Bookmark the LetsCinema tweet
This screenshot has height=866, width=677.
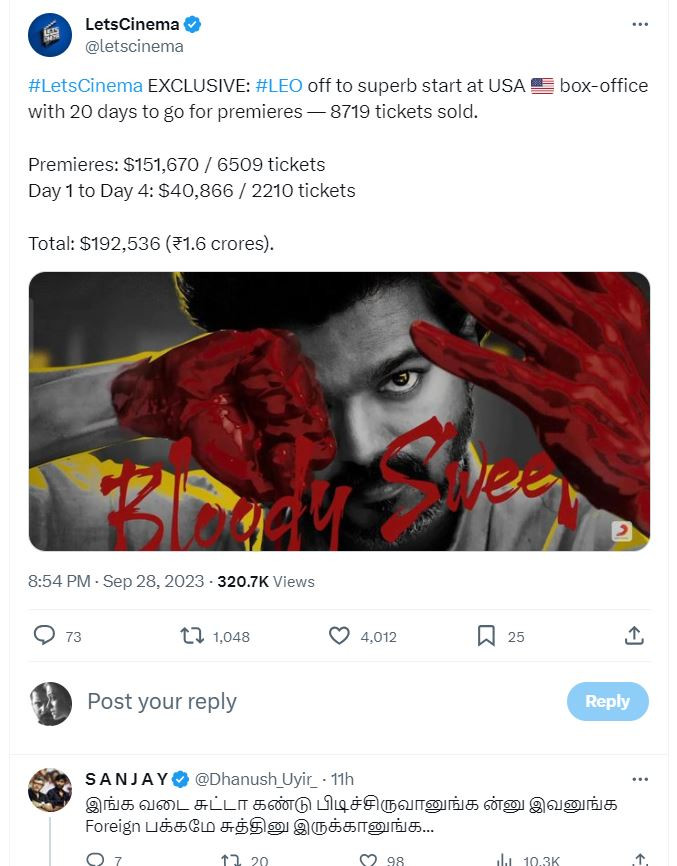tap(486, 635)
